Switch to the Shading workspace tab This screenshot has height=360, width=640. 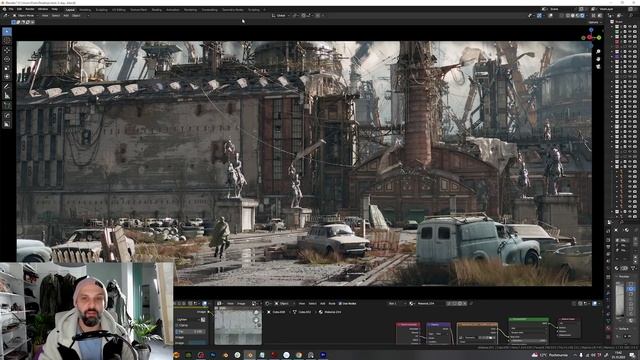[156, 9]
